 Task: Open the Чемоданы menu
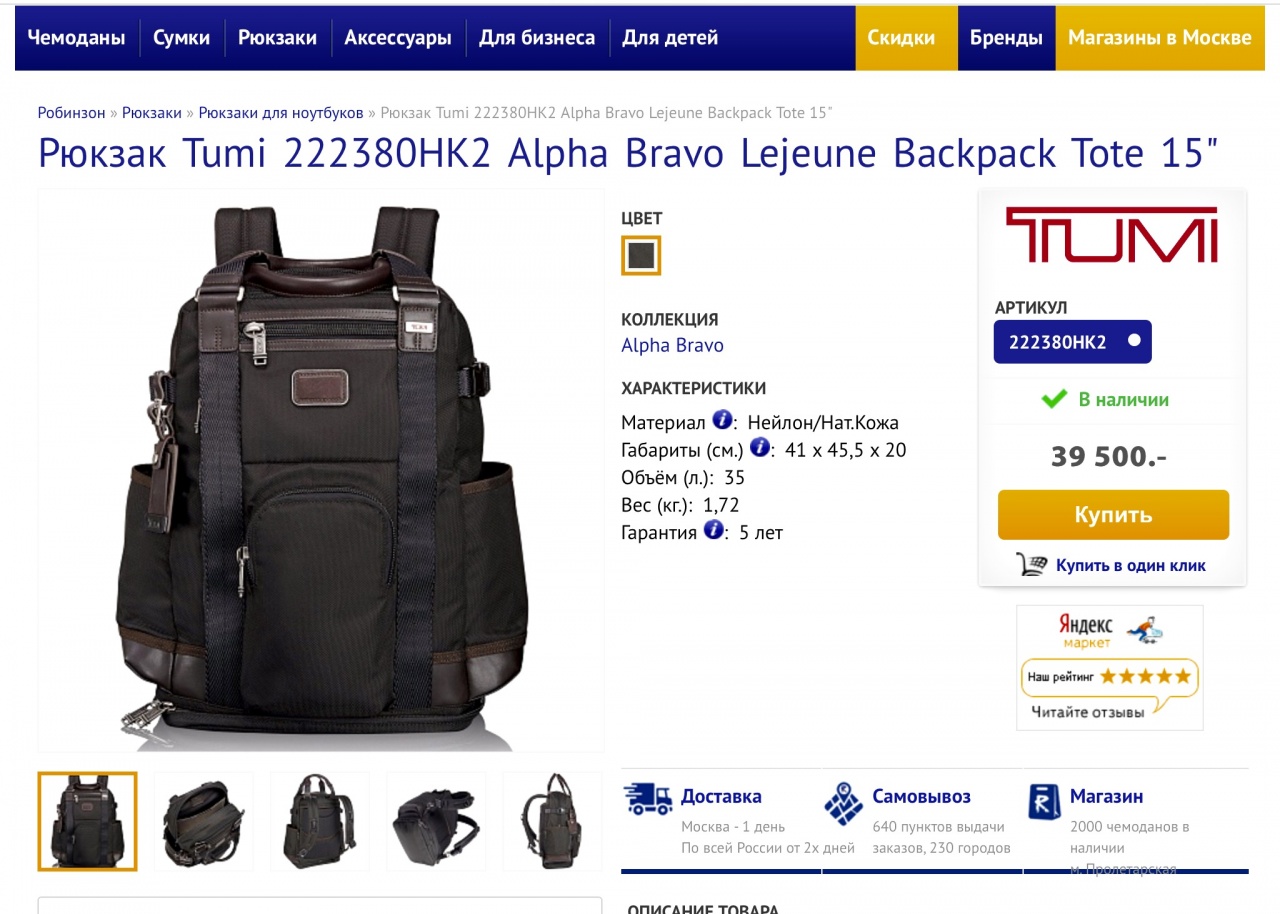point(77,38)
